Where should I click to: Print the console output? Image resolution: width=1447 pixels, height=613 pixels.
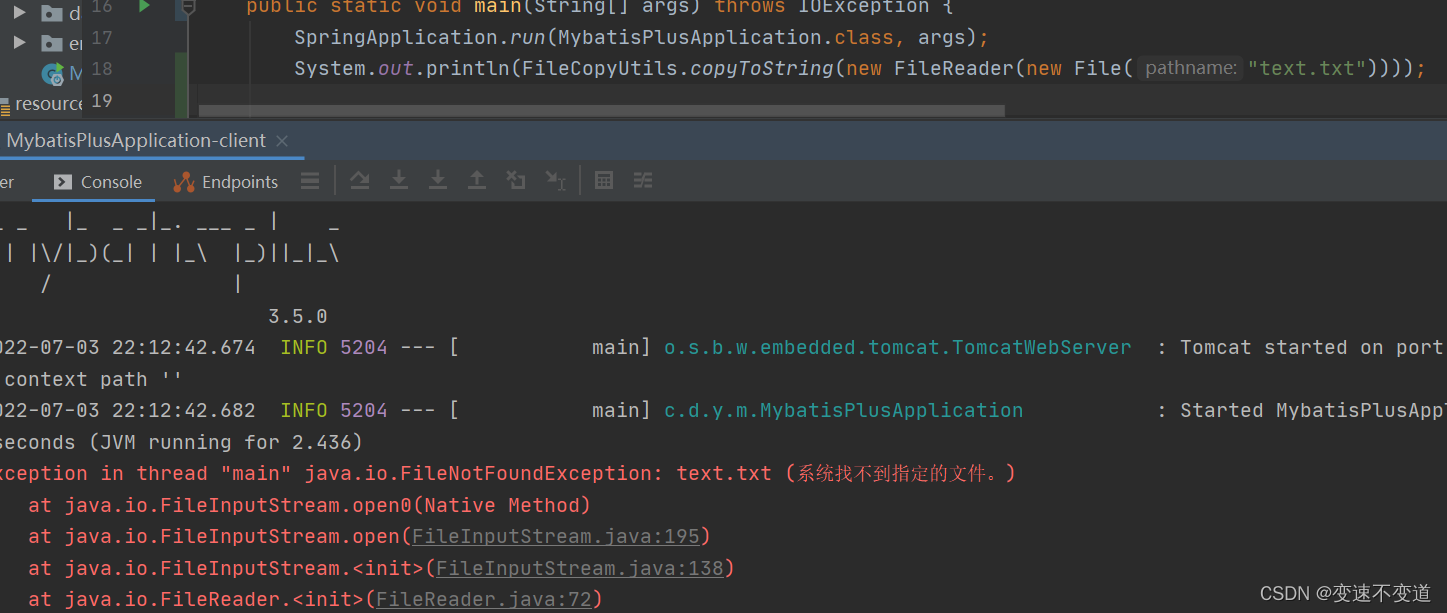tap(603, 180)
